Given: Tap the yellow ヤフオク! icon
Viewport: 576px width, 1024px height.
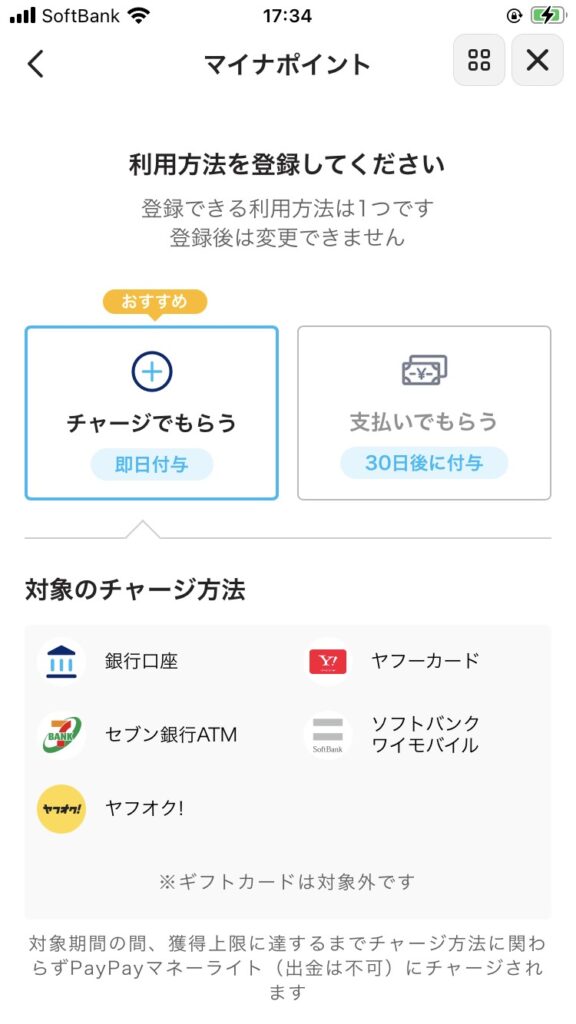Looking at the screenshot, I should (x=61, y=808).
